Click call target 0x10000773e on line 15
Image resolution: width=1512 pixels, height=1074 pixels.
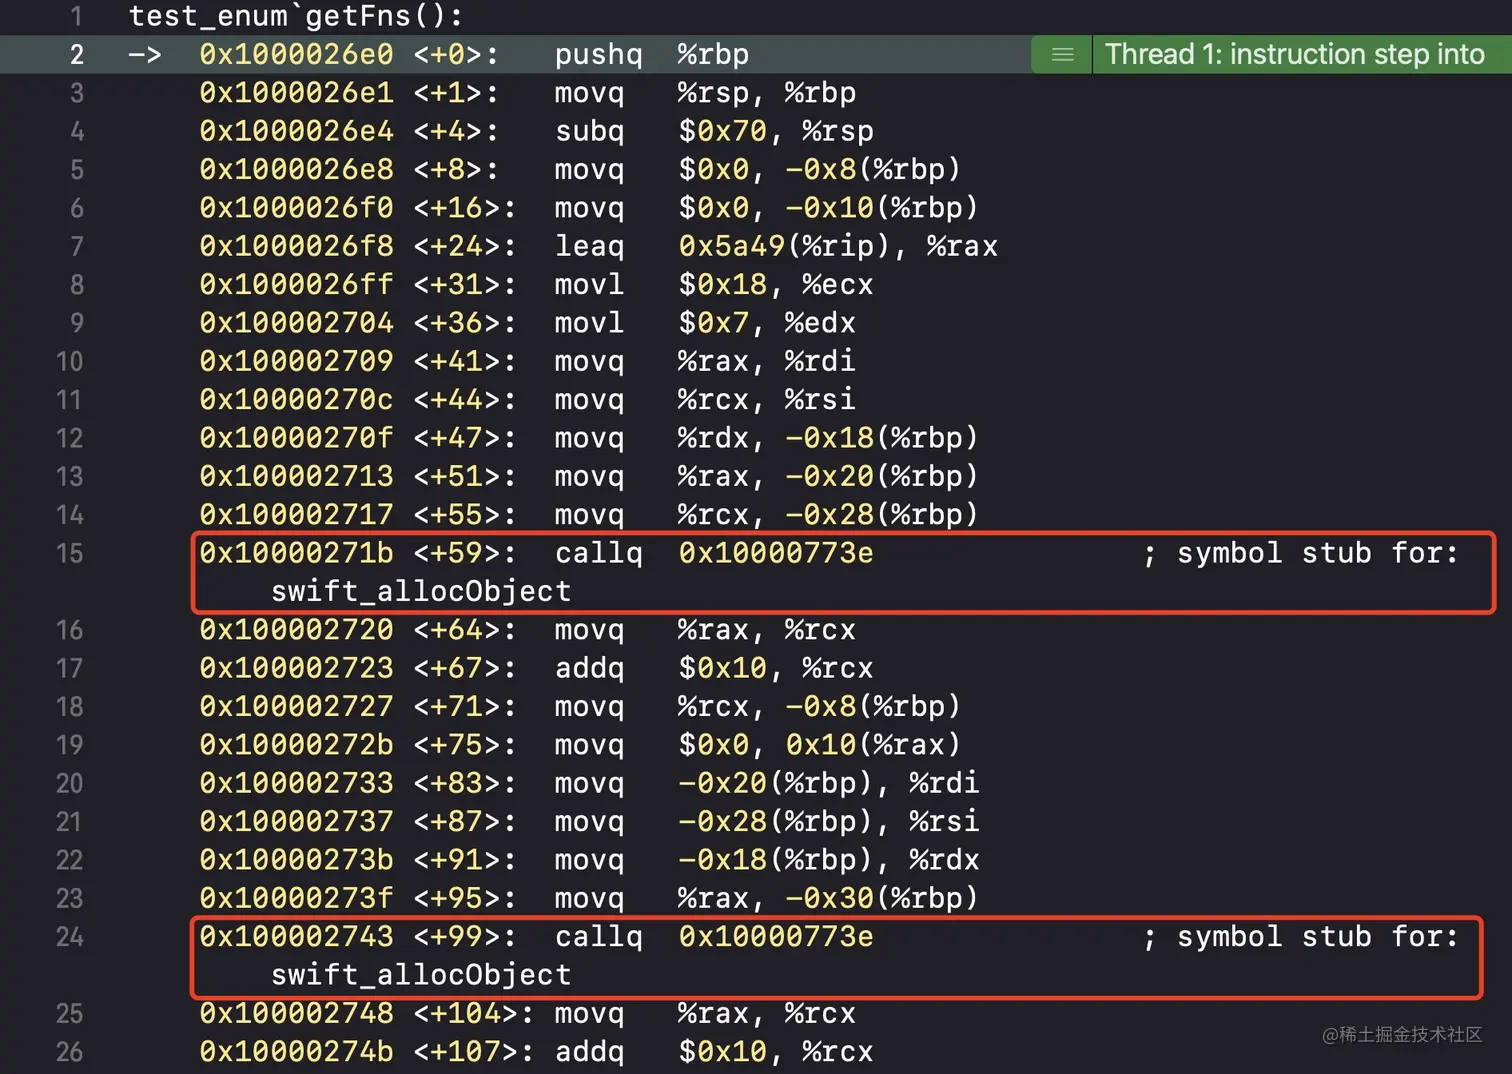point(775,553)
